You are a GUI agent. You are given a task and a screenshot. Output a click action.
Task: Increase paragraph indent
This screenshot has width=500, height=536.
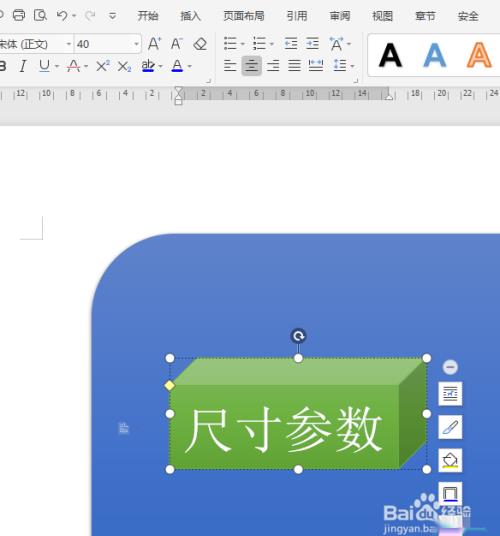(x=312, y=44)
